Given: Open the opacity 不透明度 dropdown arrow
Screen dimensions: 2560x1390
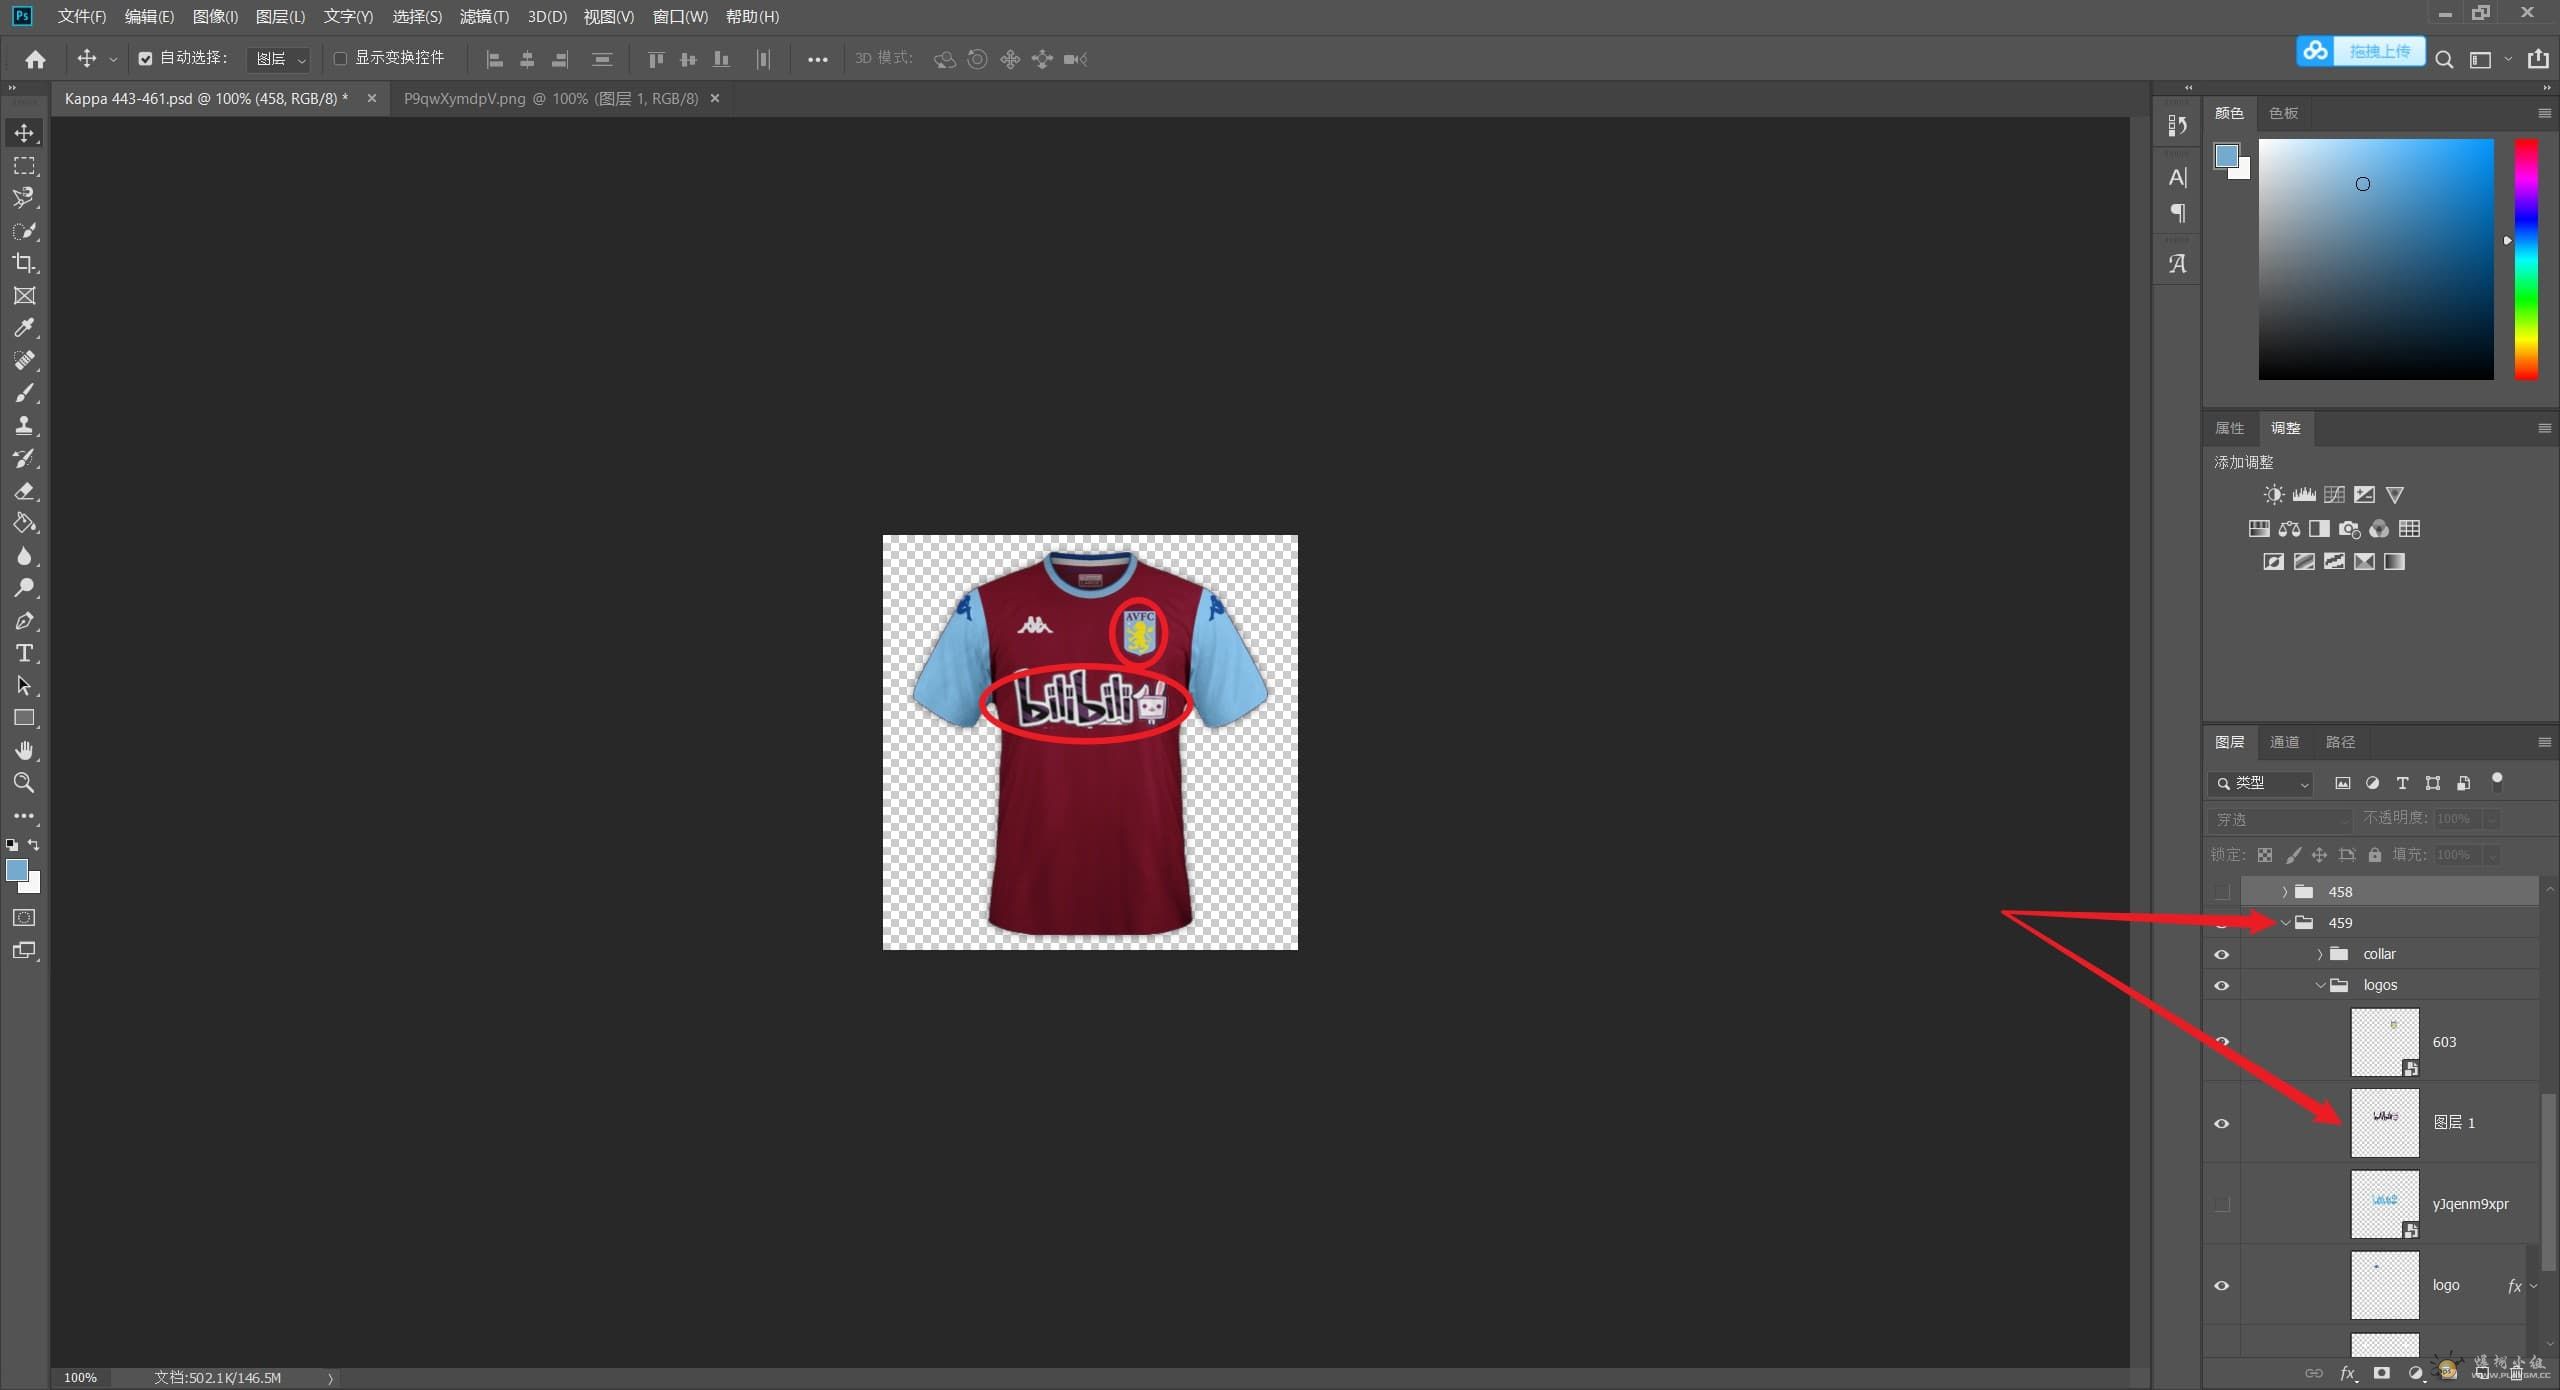Looking at the screenshot, I should click(2492, 819).
